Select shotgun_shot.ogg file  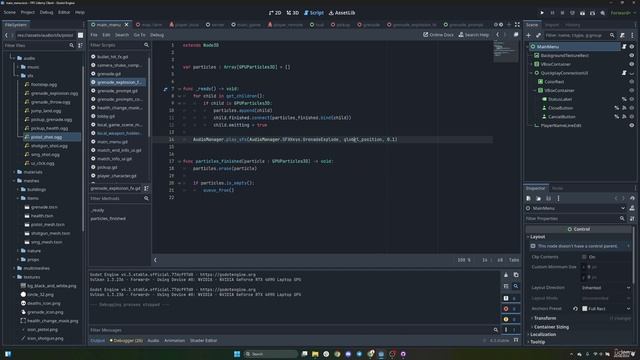coord(49,146)
